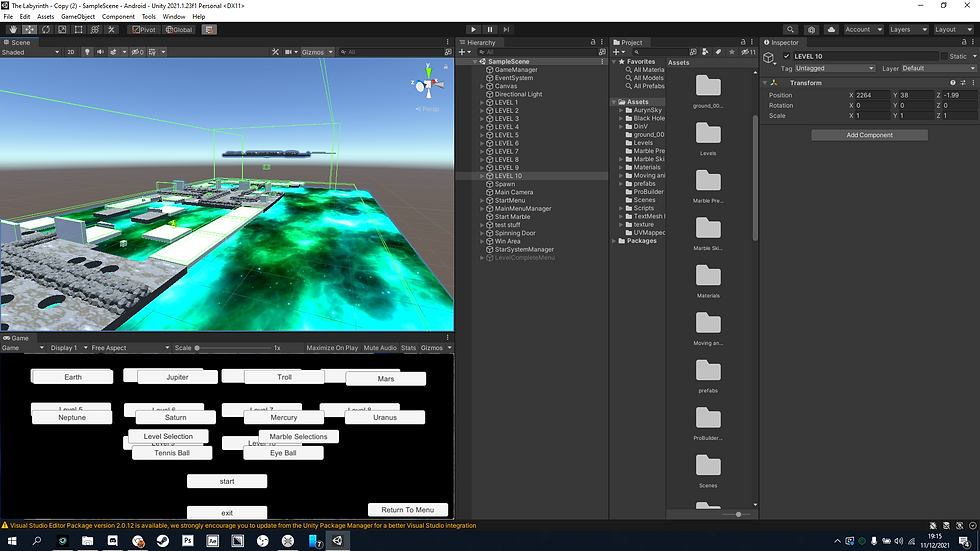Image resolution: width=980 pixels, height=551 pixels.
Task: Click Add Component button
Action: [869, 135]
